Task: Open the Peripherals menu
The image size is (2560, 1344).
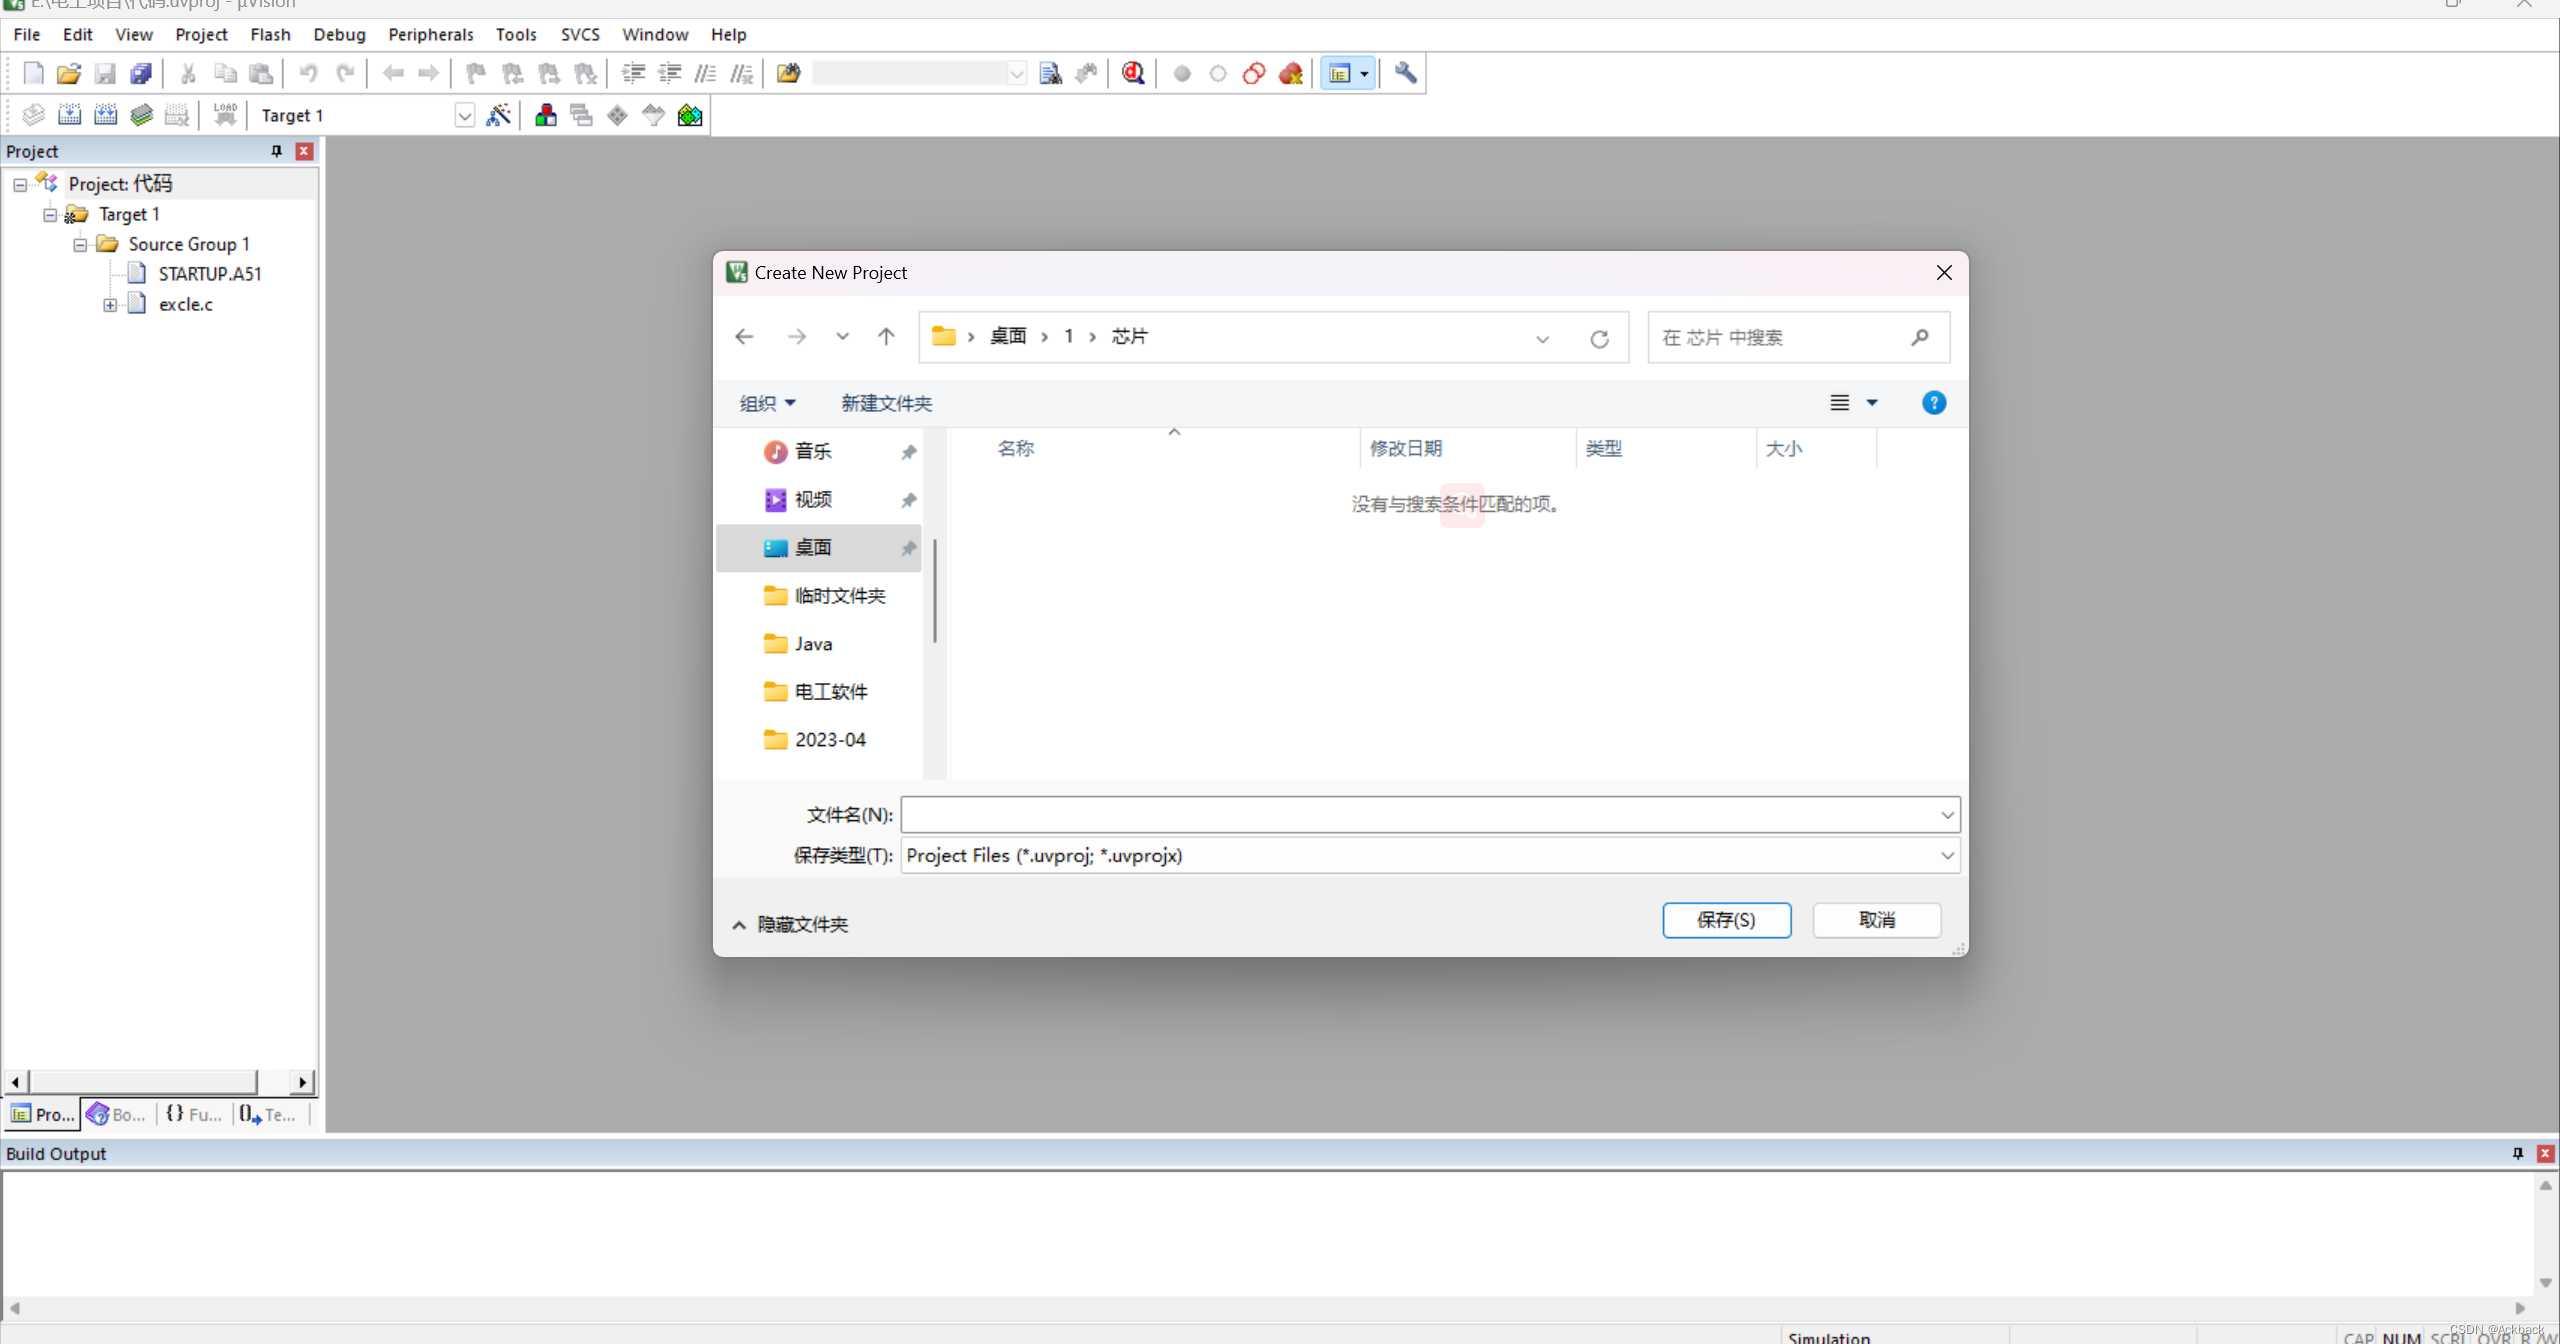Action: [x=430, y=34]
